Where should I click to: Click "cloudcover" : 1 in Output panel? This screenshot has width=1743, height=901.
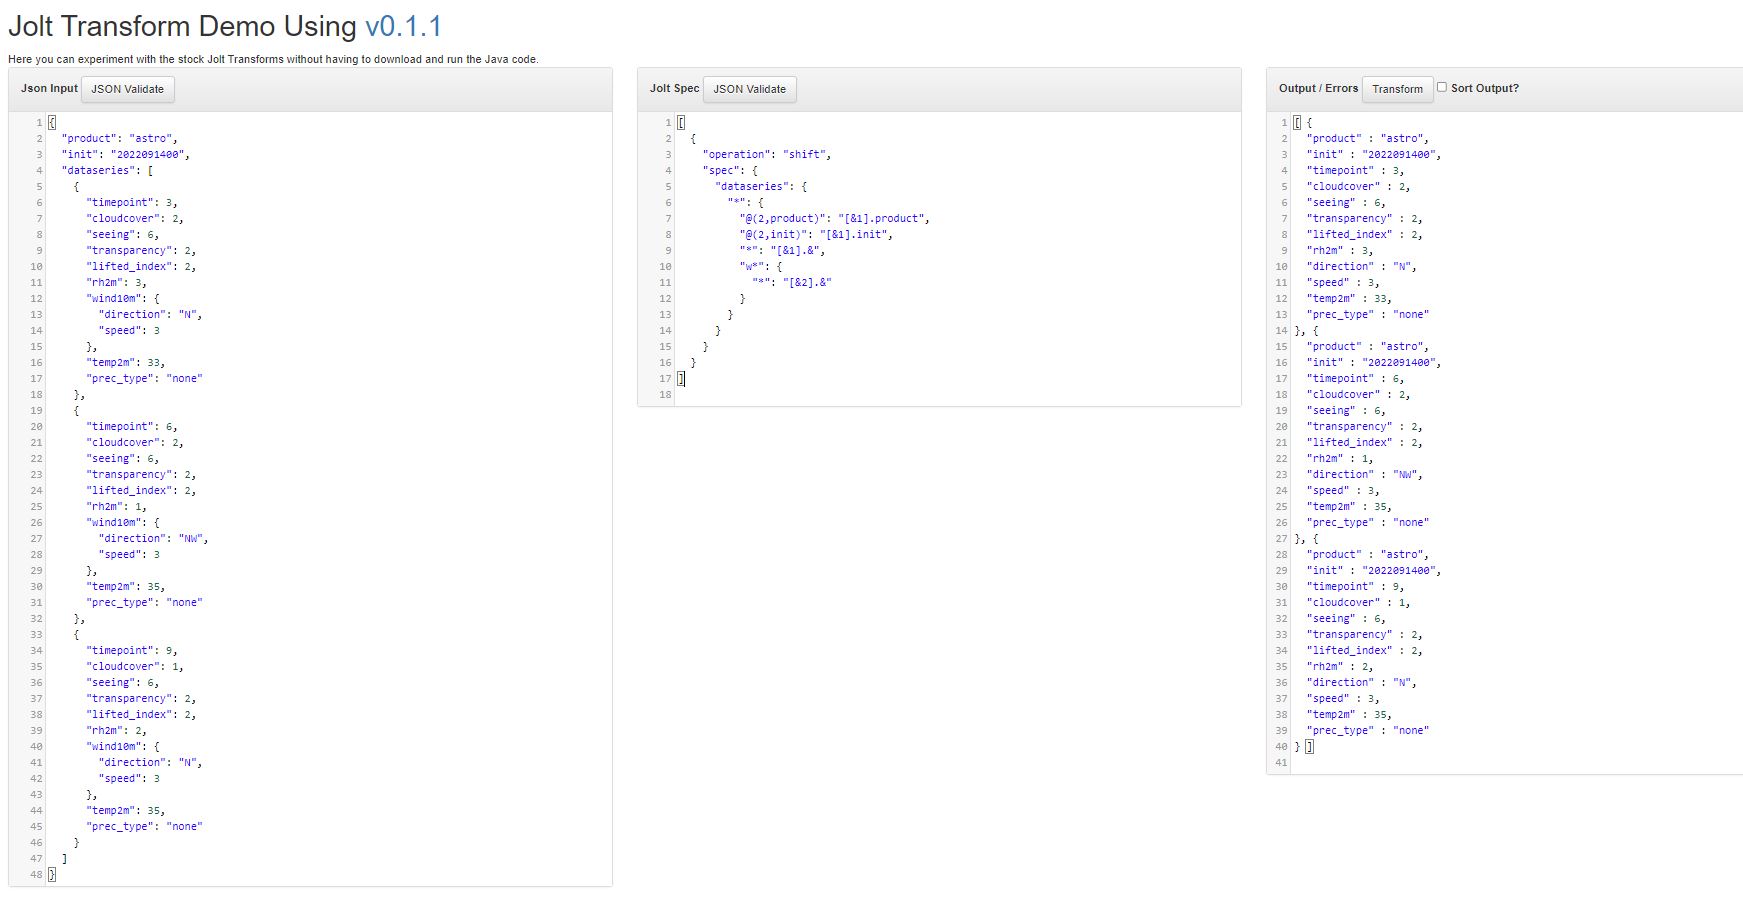click(1358, 602)
